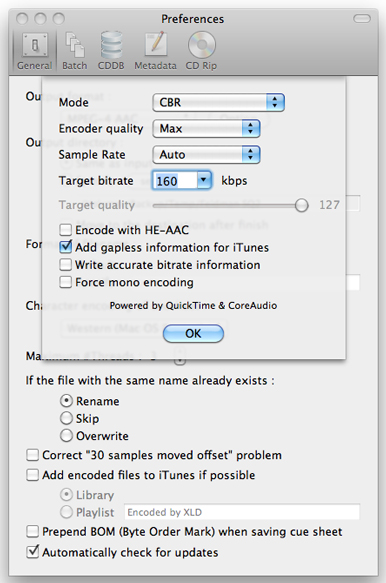Image resolution: width=386 pixels, height=583 pixels.
Task: Open the Sample Rate dropdown
Action: pos(206,155)
